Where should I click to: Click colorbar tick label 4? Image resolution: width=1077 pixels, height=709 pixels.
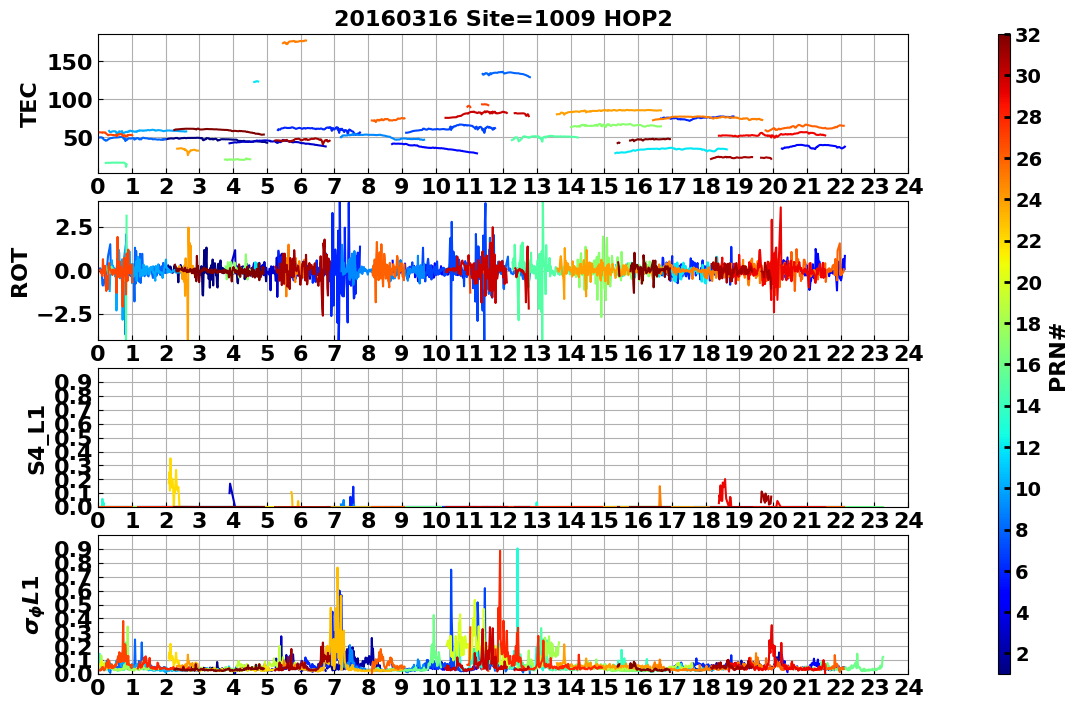1022,612
